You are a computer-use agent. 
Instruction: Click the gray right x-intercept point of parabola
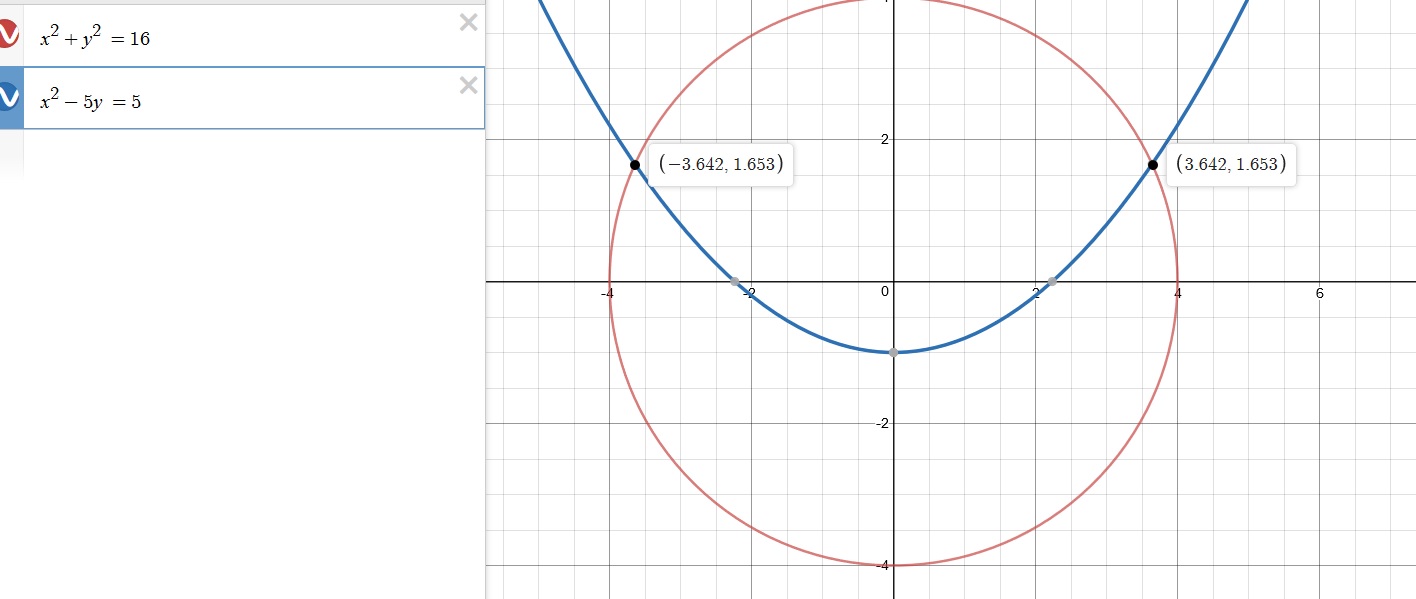click(x=1052, y=282)
